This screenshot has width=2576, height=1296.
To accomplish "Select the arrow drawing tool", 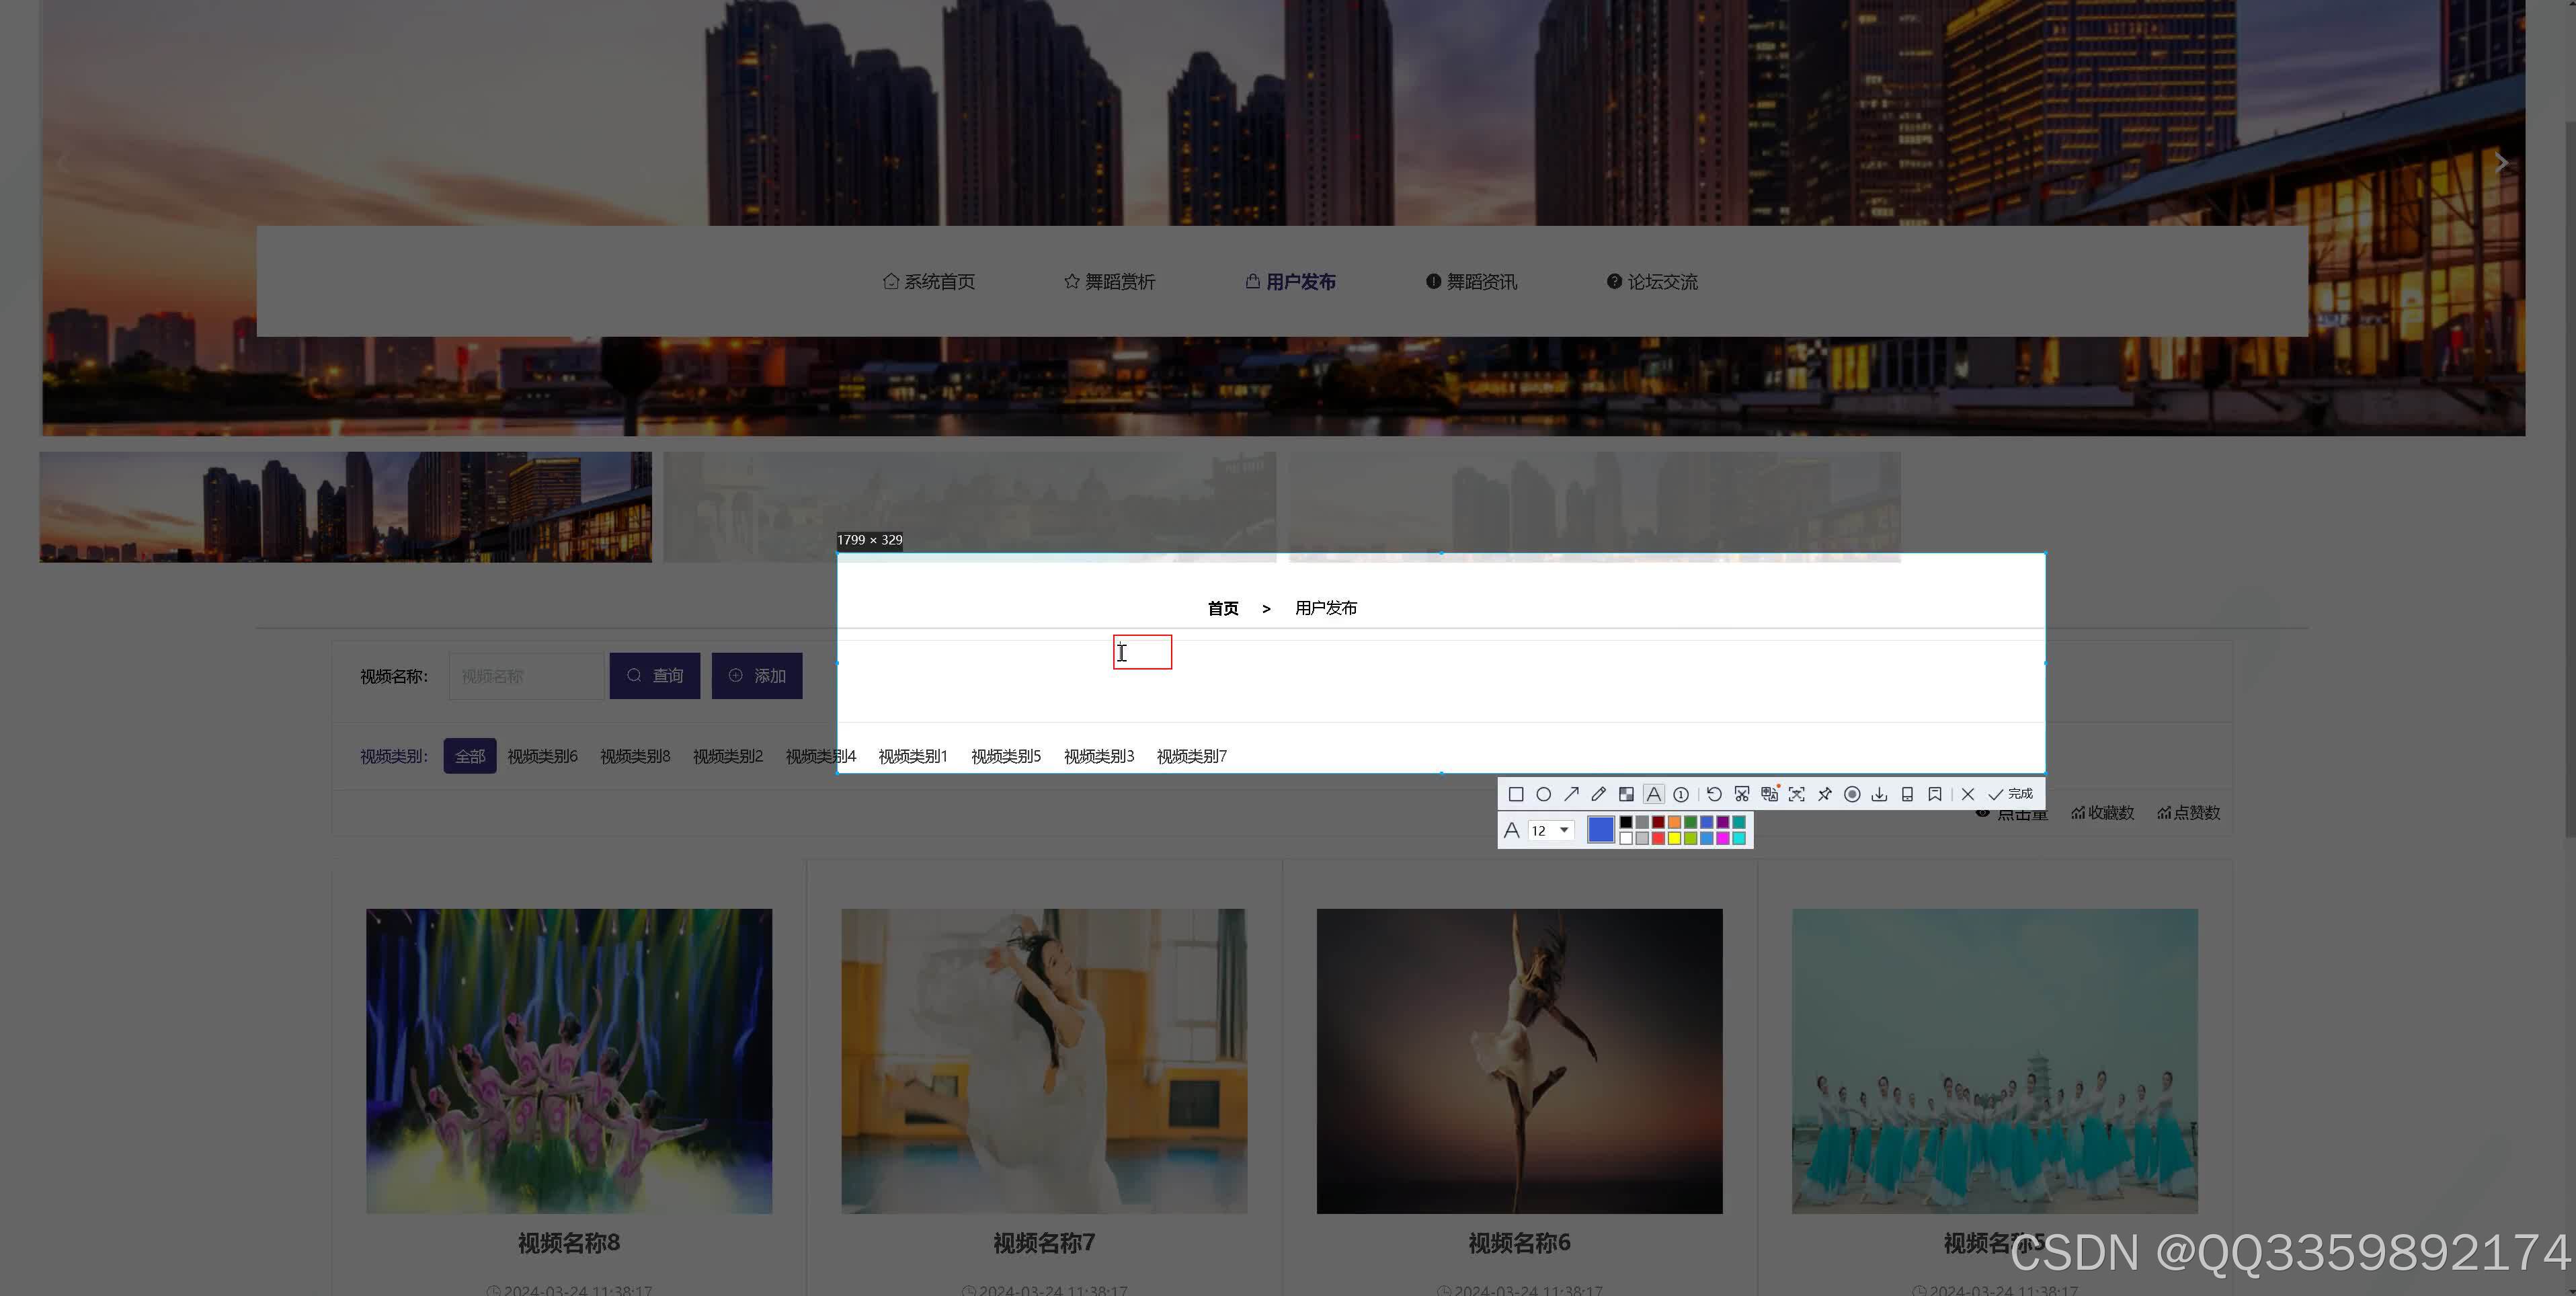I will click(1571, 794).
